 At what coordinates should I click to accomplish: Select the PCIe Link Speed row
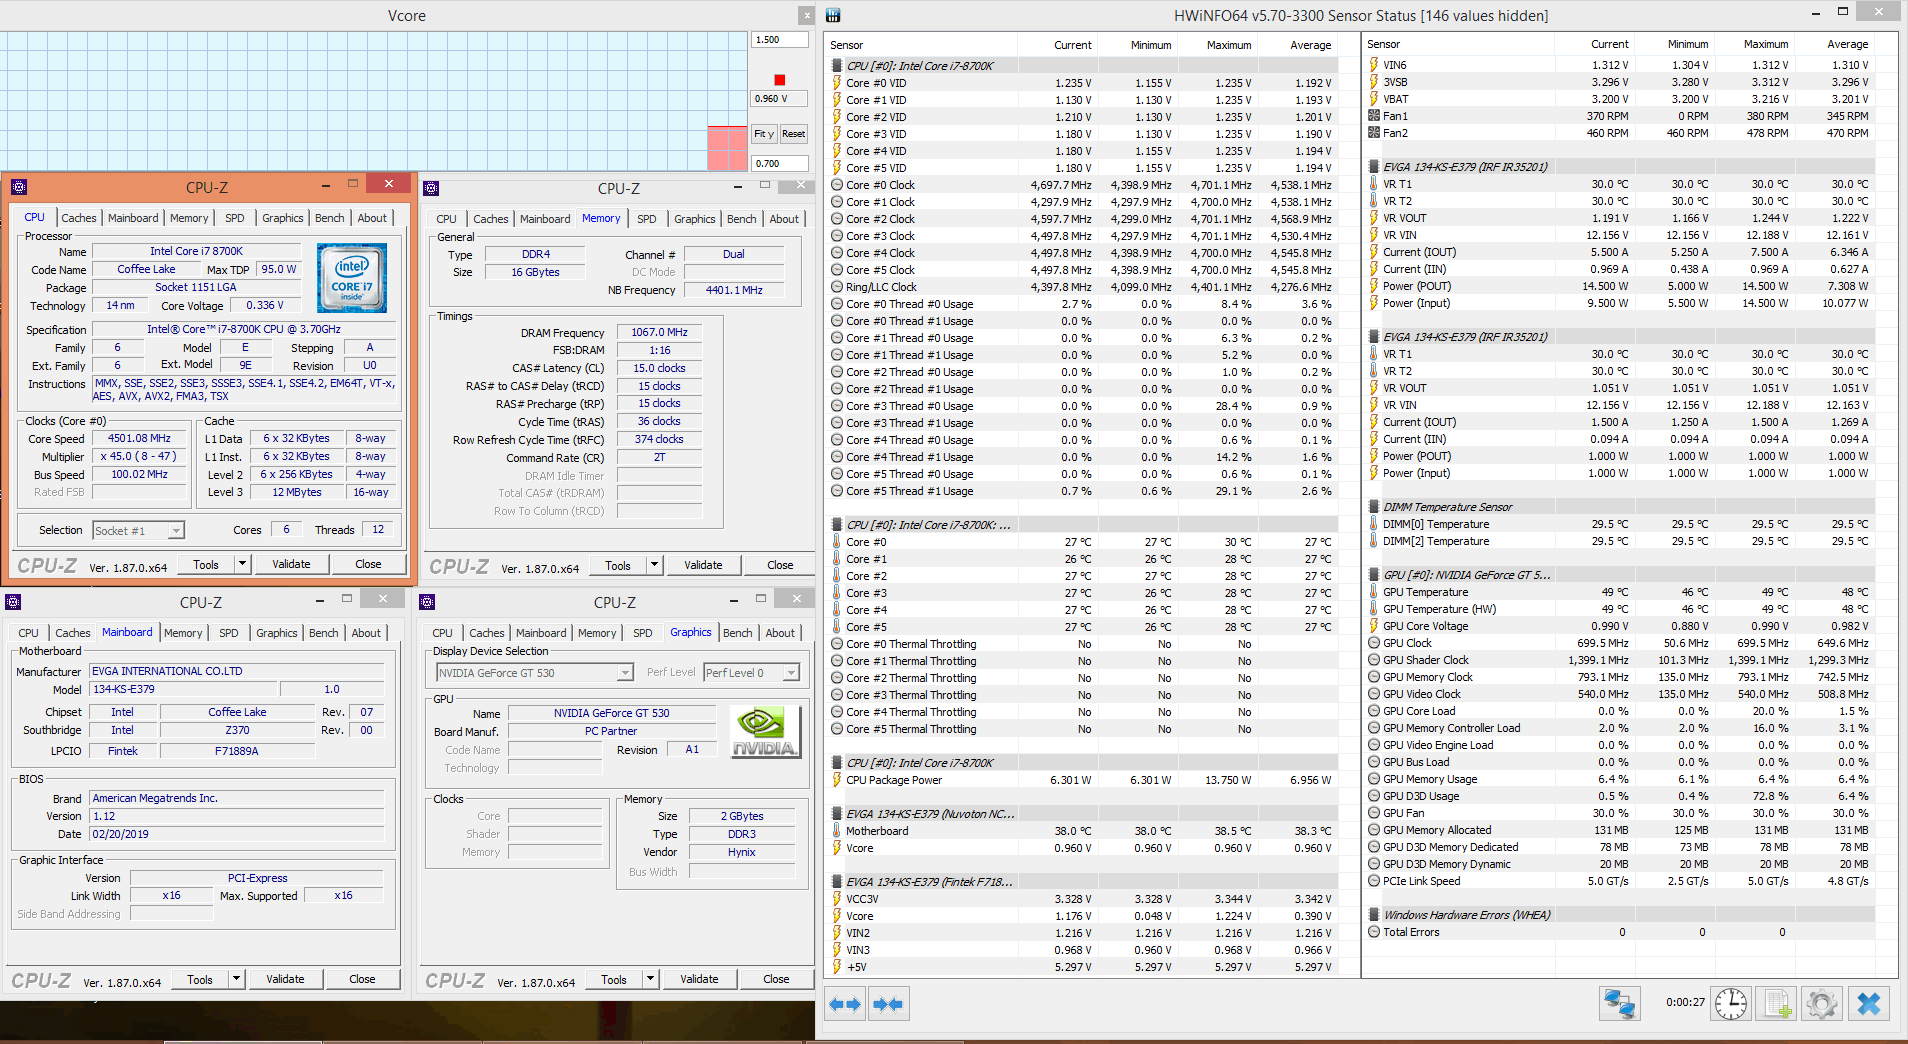pos(1620,881)
